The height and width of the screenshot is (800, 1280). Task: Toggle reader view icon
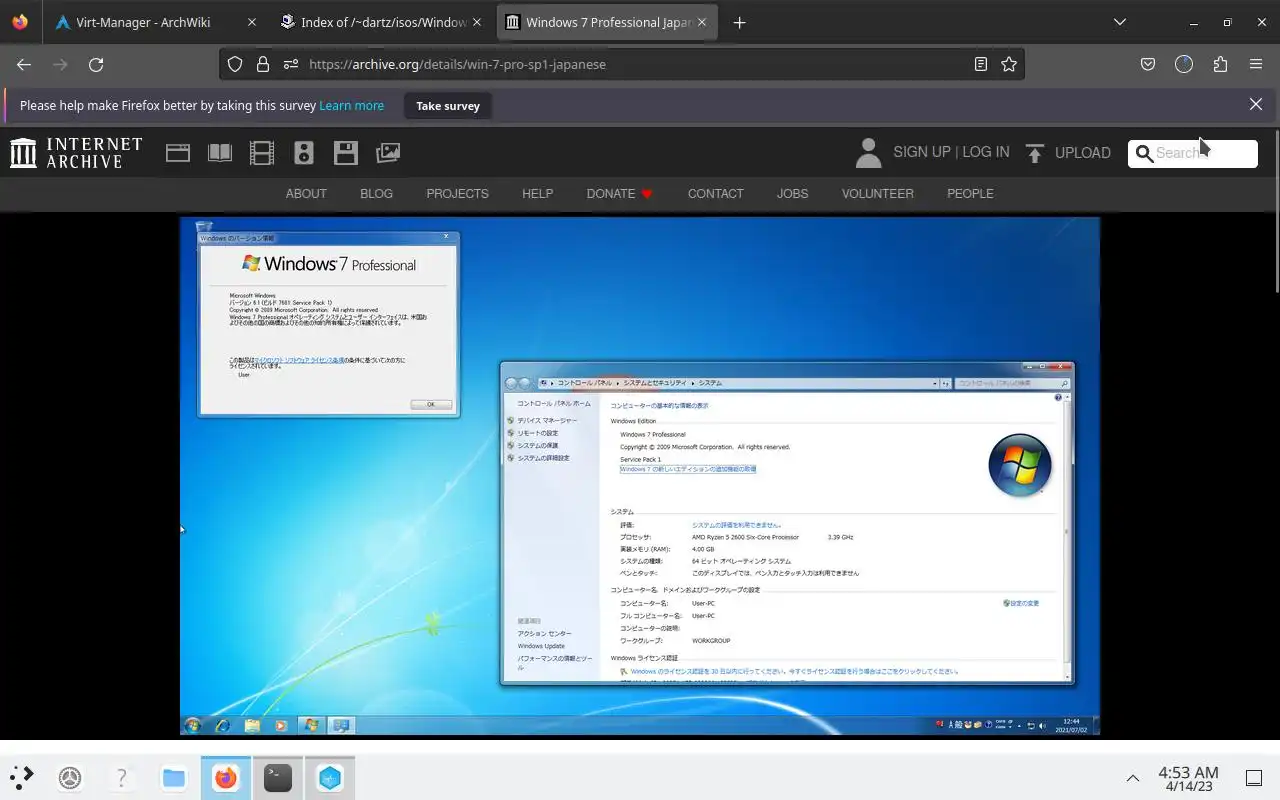981,64
